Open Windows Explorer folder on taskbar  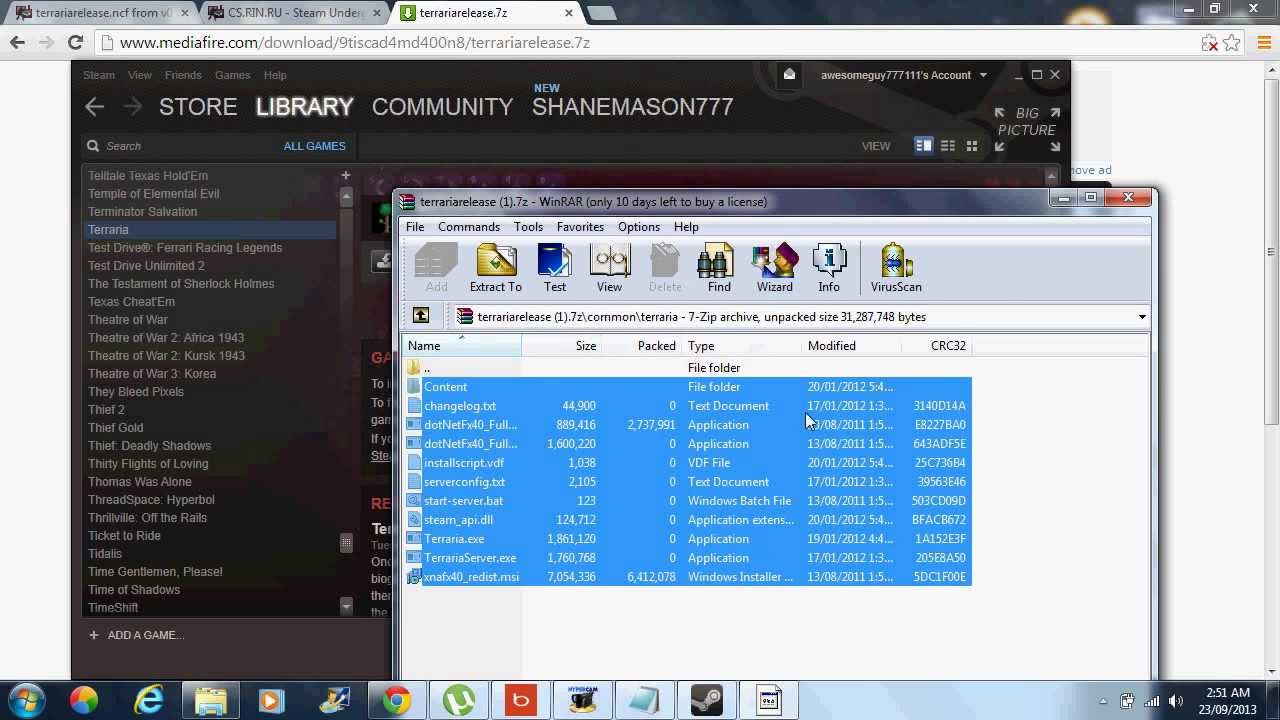(211, 700)
